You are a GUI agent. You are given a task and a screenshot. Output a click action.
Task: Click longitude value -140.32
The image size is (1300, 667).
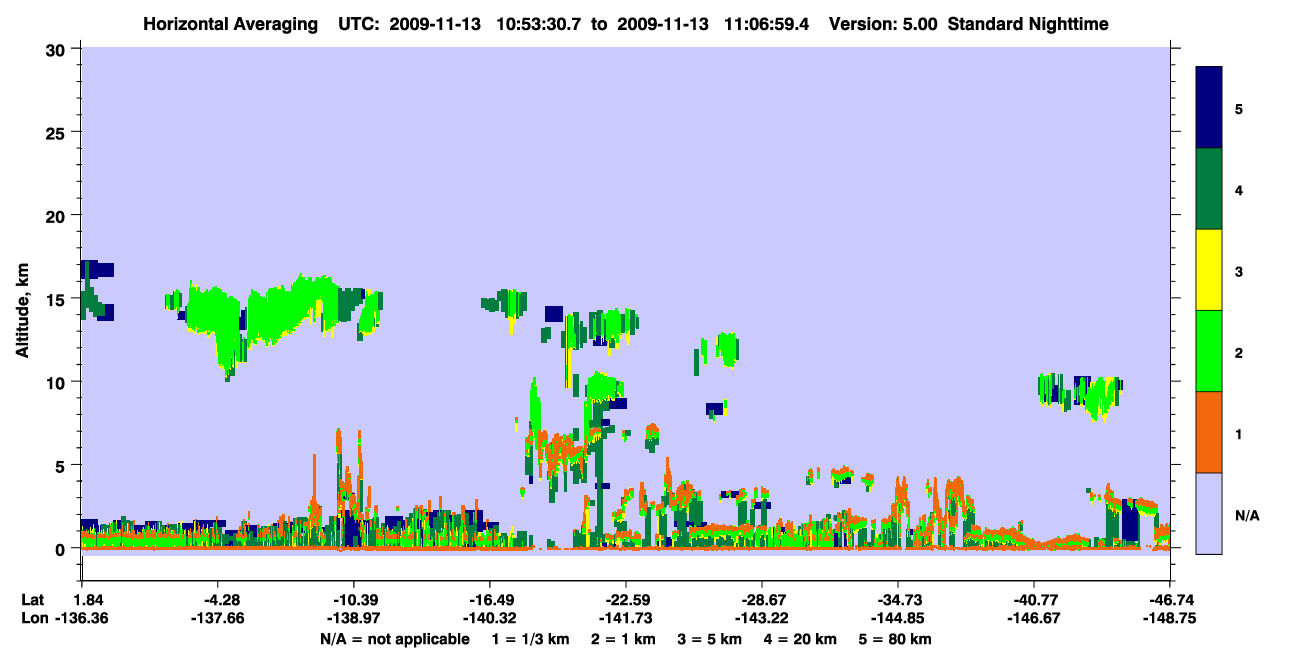point(490,619)
